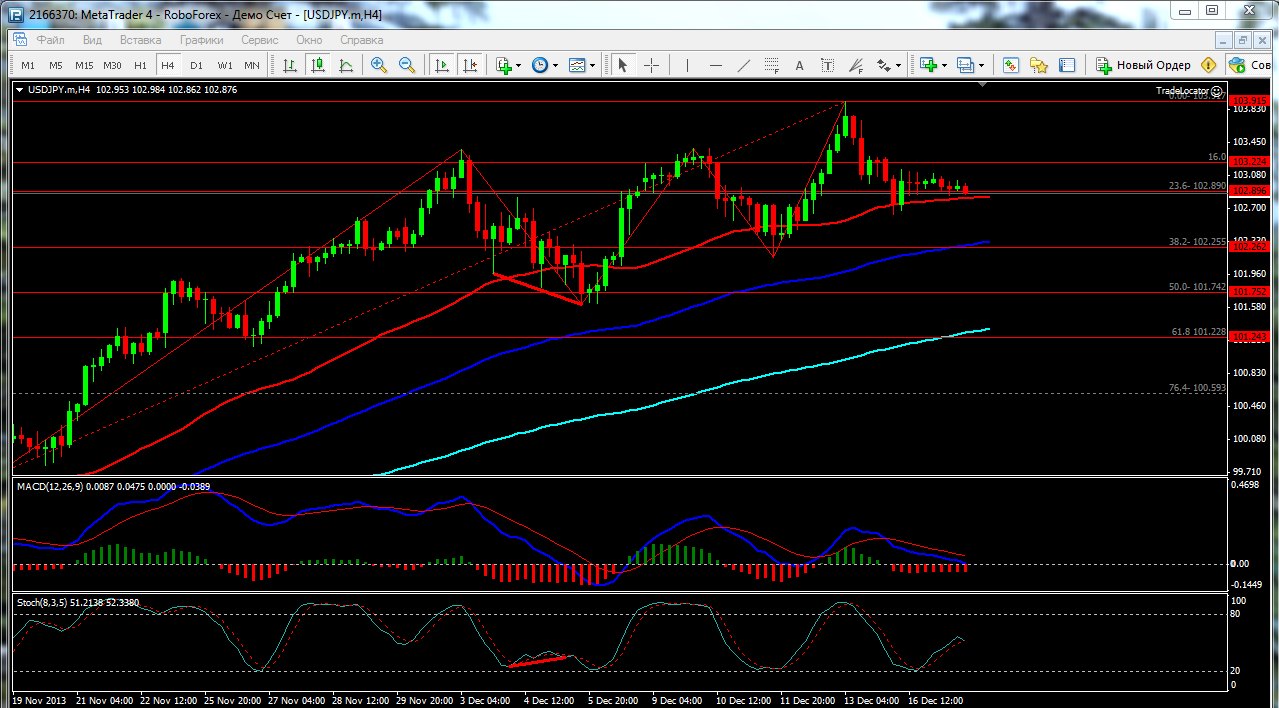Expand the new chart dropdown arrow
Image resolution: width=1279 pixels, height=708 pixels.
coord(945,66)
